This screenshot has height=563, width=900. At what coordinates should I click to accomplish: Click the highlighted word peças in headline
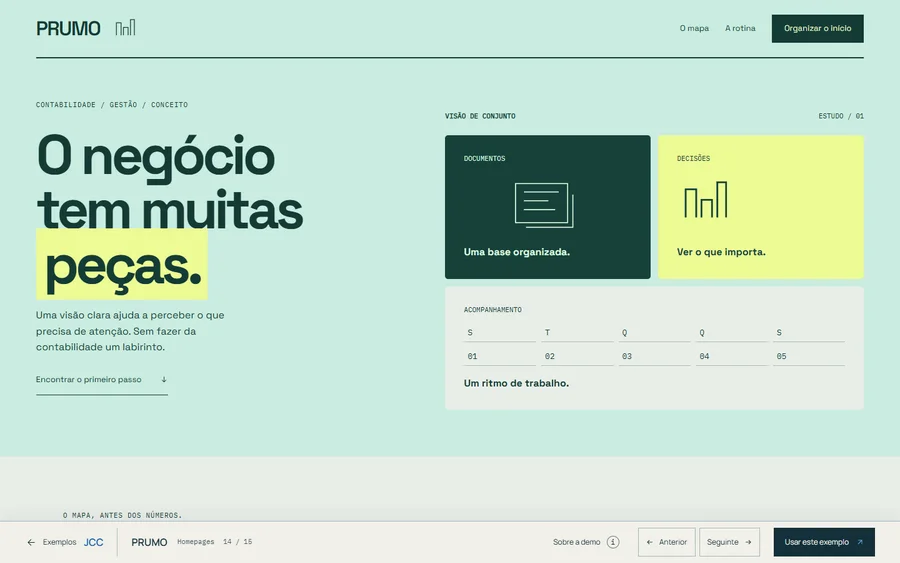[x=122, y=265]
